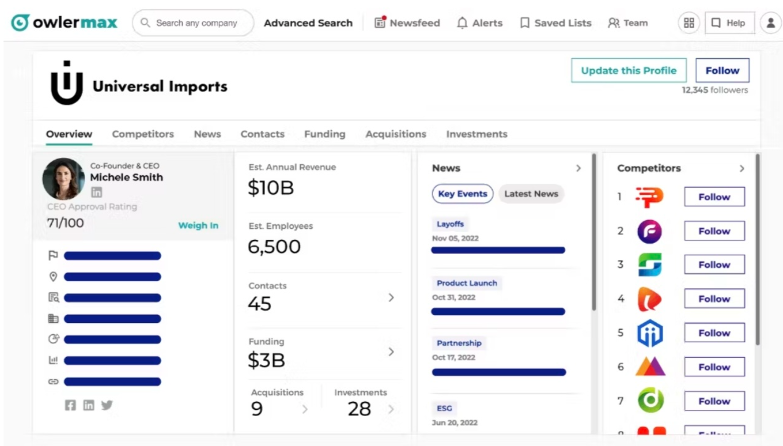The width and height of the screenshot is (783, 446).
Task: Click the building icon in company details
Action: click(x=53, y=319)
